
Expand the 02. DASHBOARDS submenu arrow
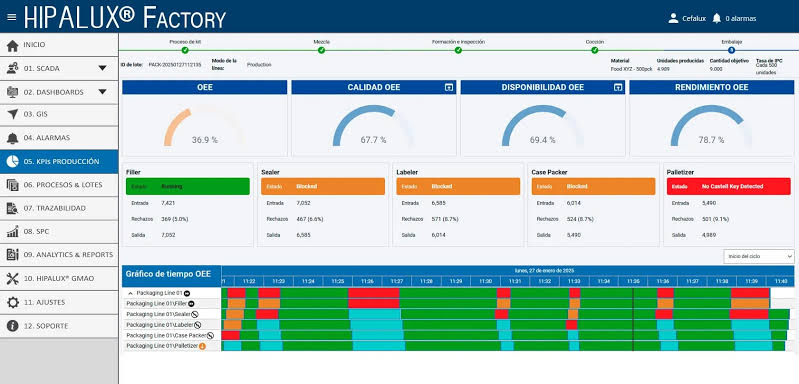click(102, 92)
